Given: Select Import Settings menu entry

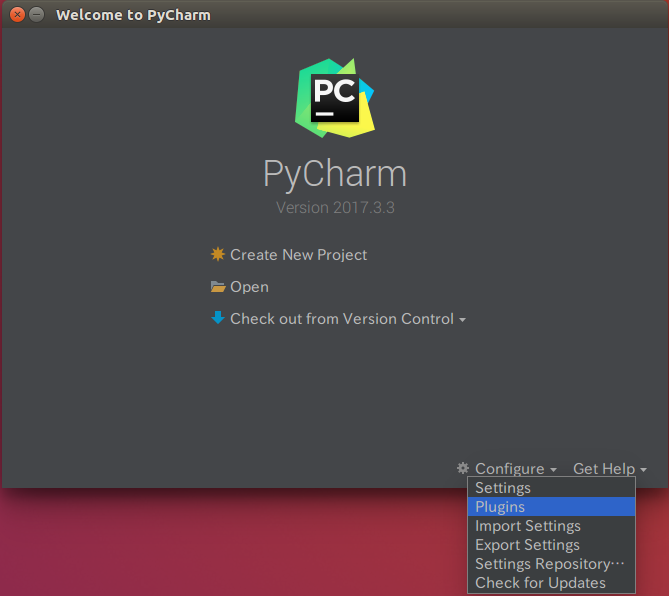Looking at the screenshot, I should pyautogui.click(x=551, y=526).
